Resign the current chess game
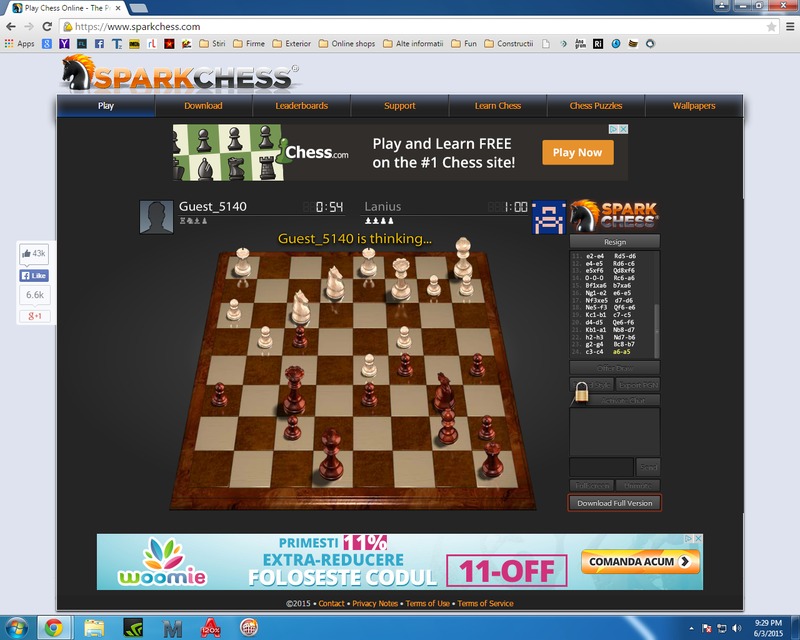 (x=615, y=241)
